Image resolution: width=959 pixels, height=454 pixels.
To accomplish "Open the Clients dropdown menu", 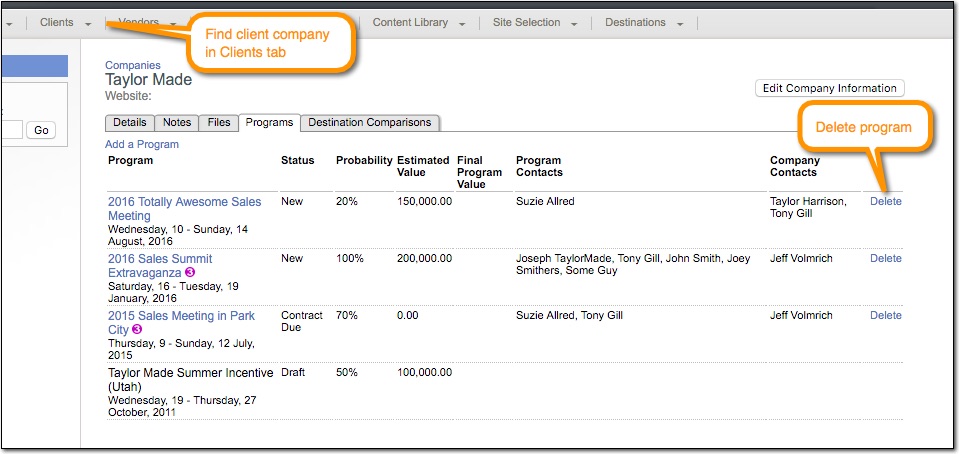I will pyautogui.click(x=65, y=23).
